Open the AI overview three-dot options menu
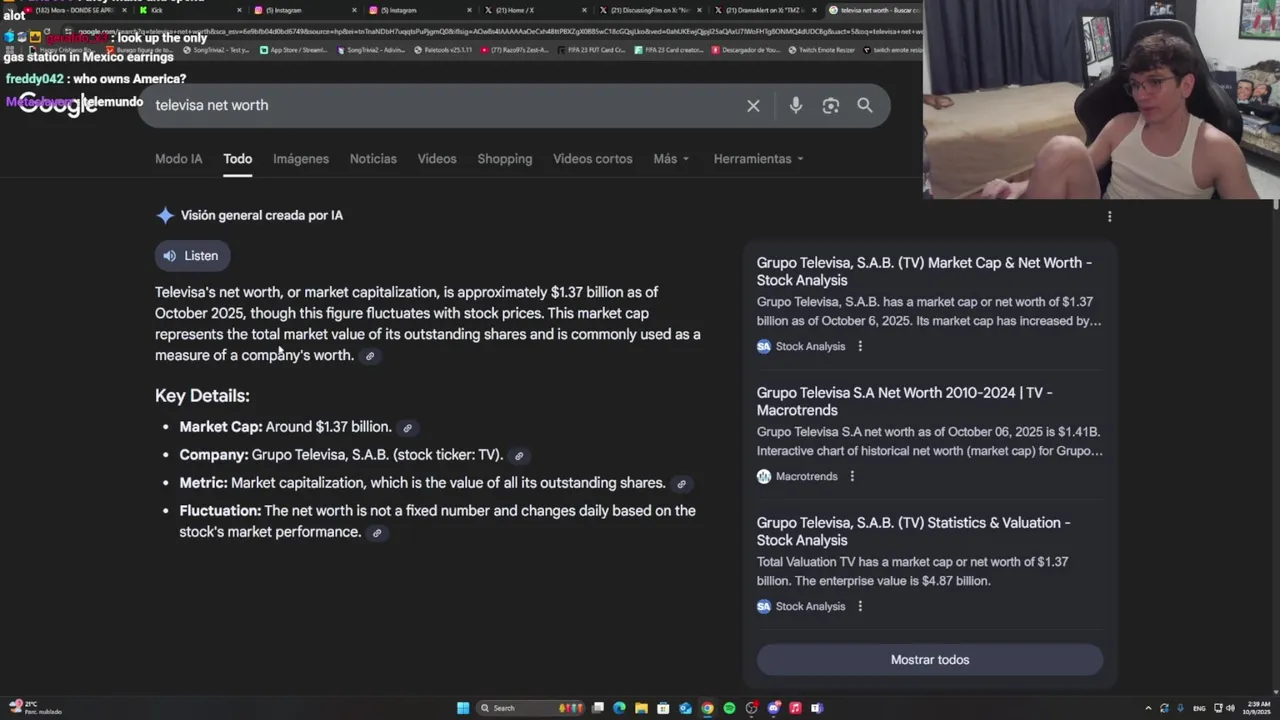This screenshot has height=720, width=1280. (x=1109, y=216)
